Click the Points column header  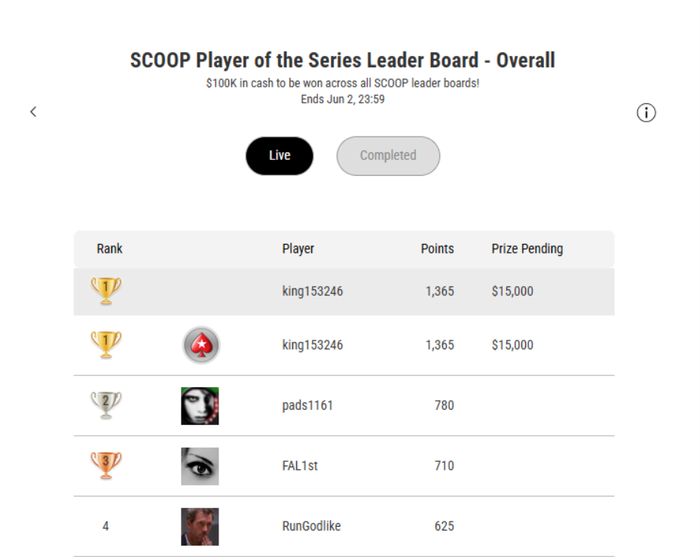pyautogui.click(x=437, y=249)
